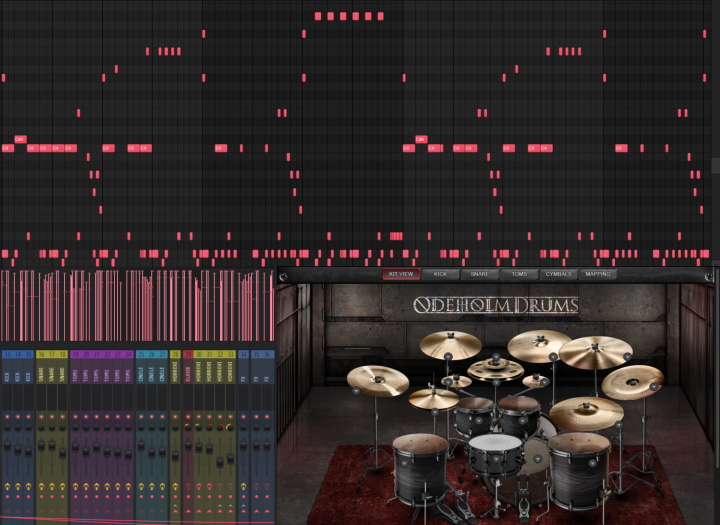Screen dimensions: 720x525
Task: Mute mixer track 34 FX
Action: click(x=243, y=417)
